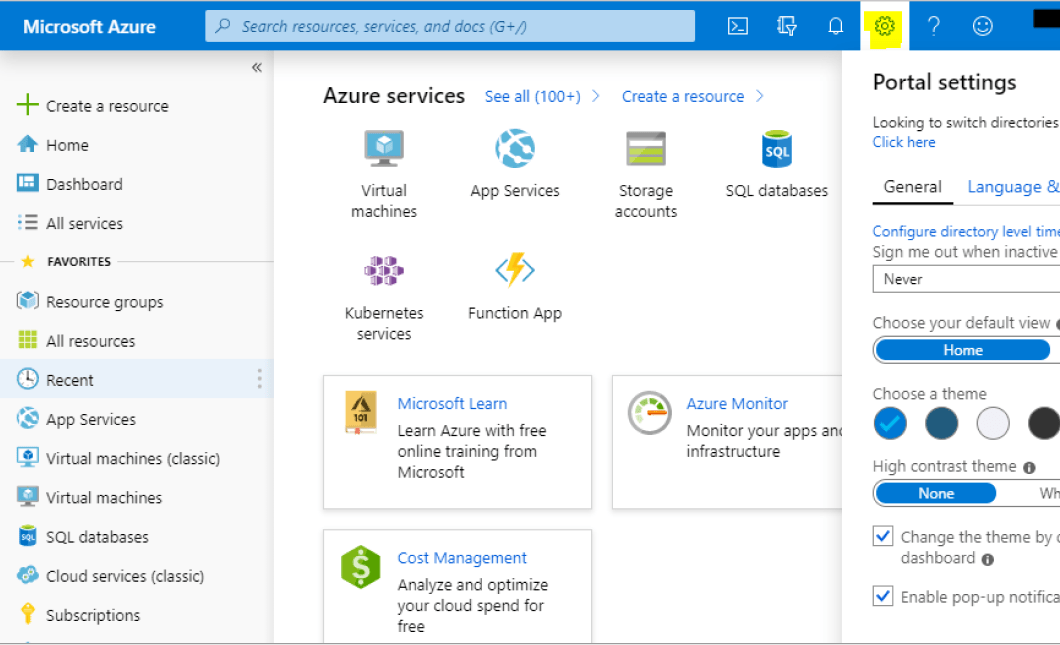Image resolution: width=1060 pixels, height=645 pixels.
Task: Click the Cost Management dollar icon
Action: [360, 567]
